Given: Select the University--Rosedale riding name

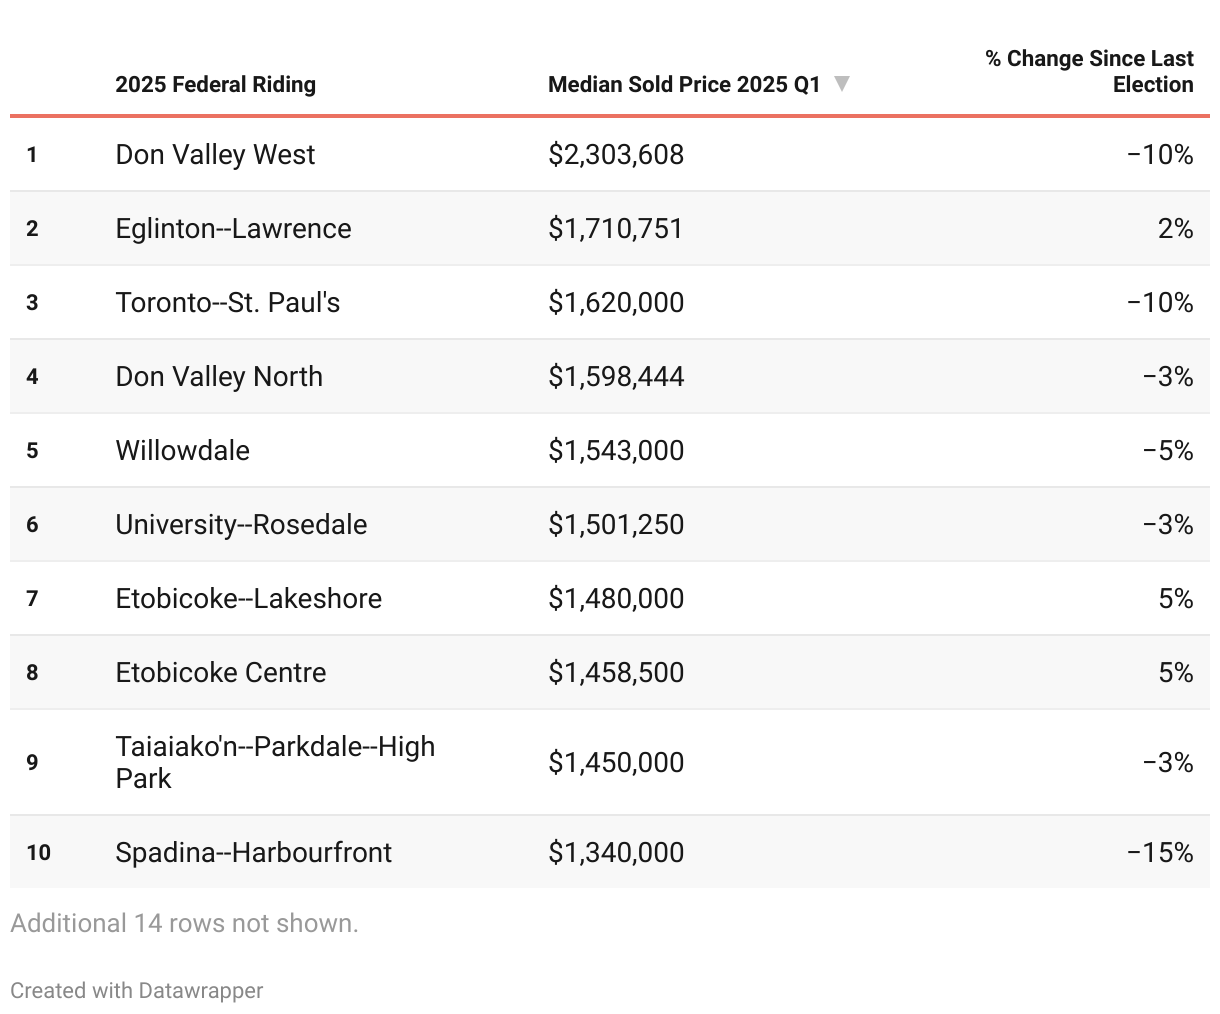Looking at the screenshot, I should coord(241,524).
